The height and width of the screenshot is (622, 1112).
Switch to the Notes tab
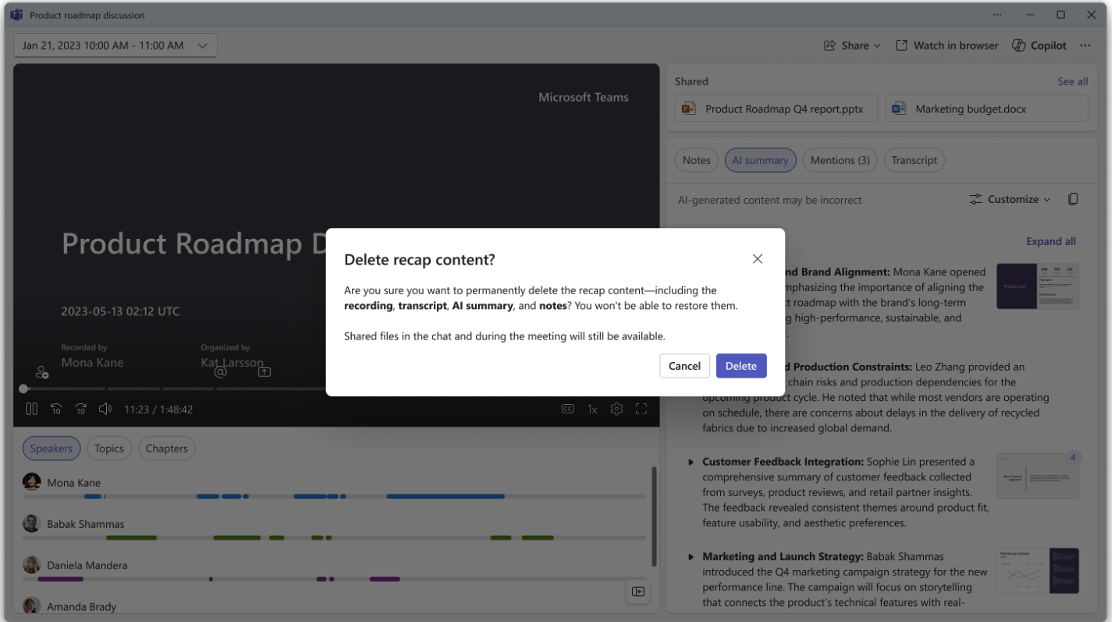pyautogui.click(x=696, y=160)
